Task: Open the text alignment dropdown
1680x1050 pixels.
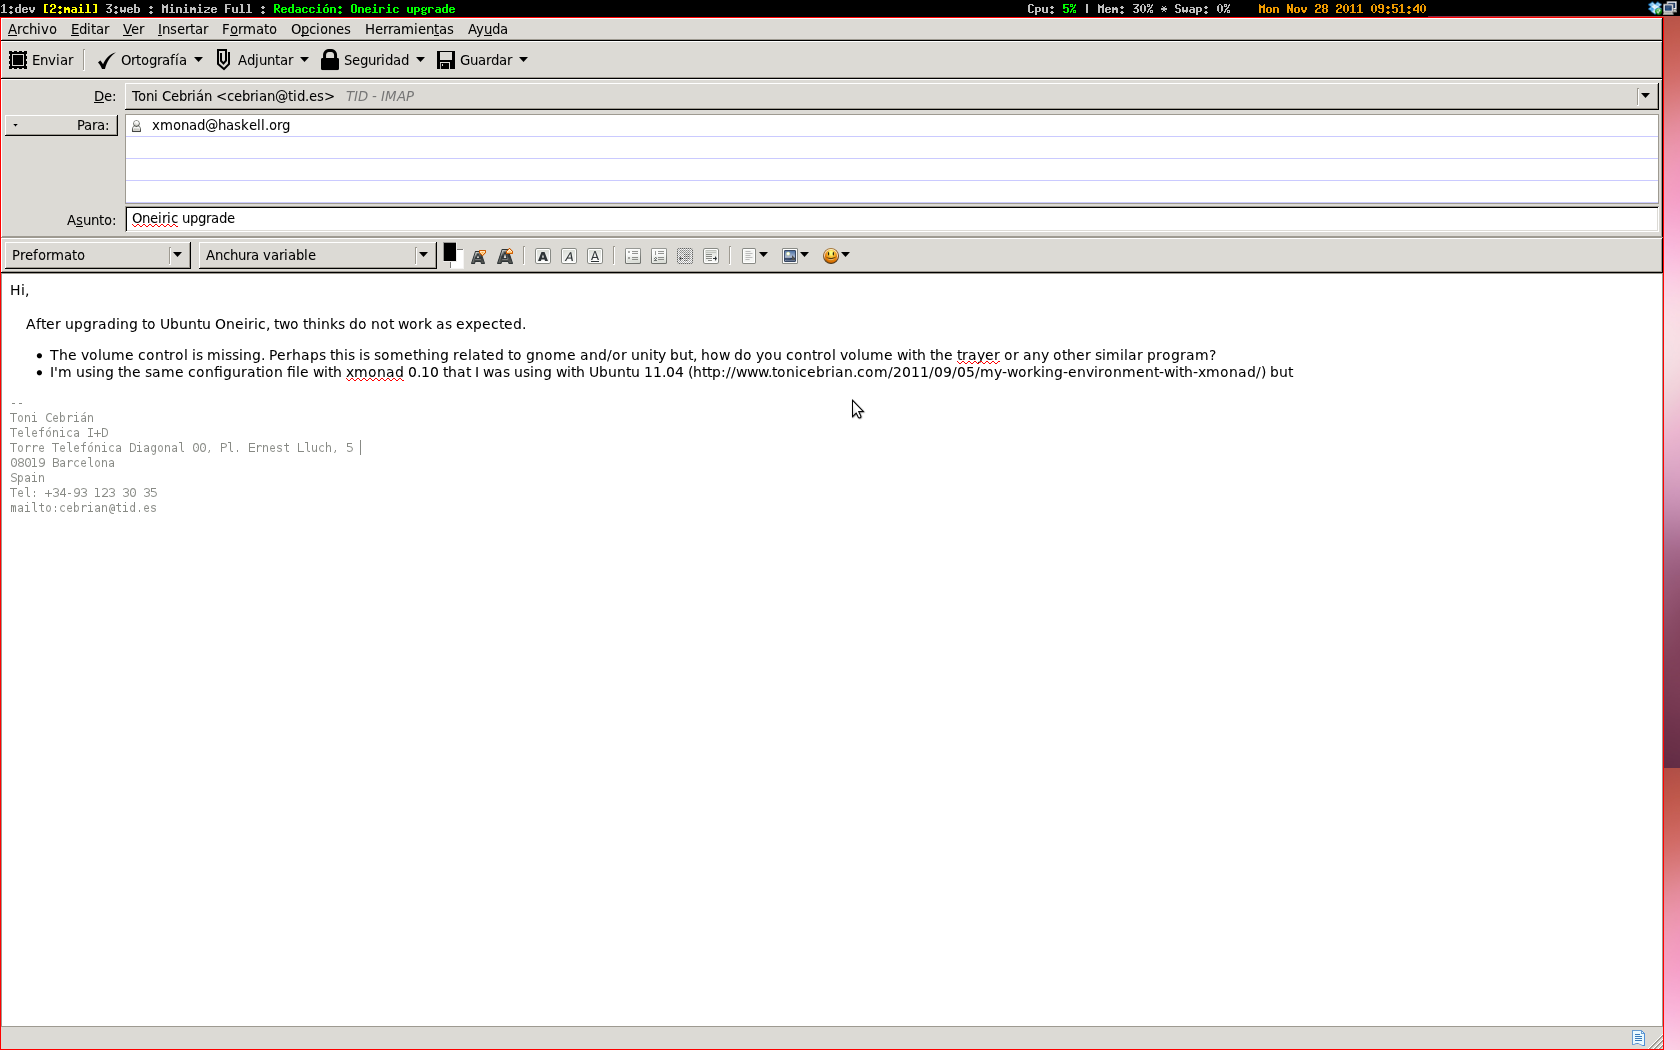Action: (x=754, y=256)
